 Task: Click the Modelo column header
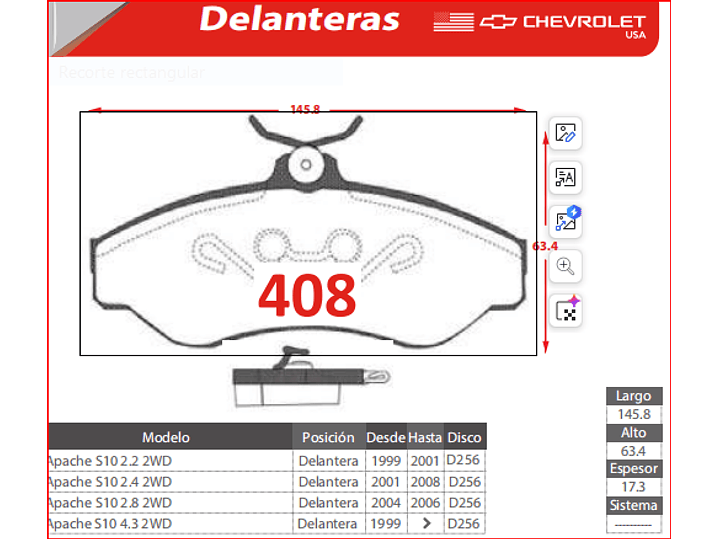(x=166, y=437)
